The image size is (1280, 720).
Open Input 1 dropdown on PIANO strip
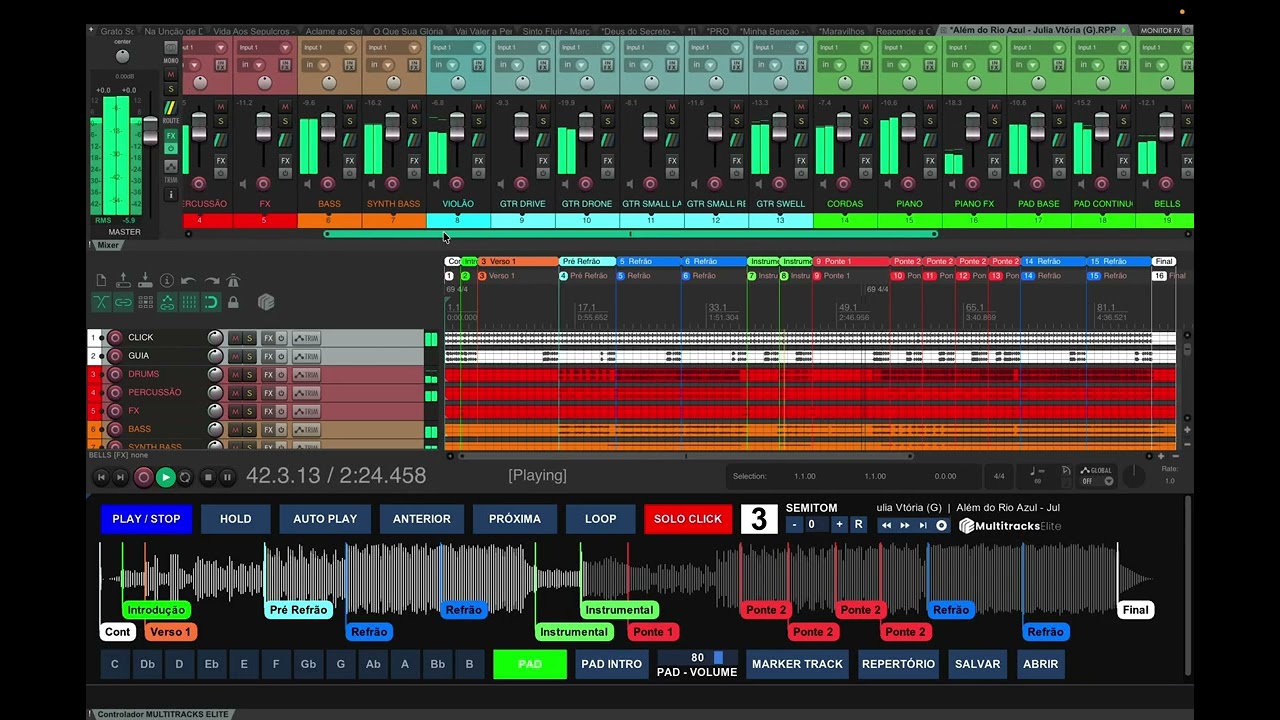909,47
